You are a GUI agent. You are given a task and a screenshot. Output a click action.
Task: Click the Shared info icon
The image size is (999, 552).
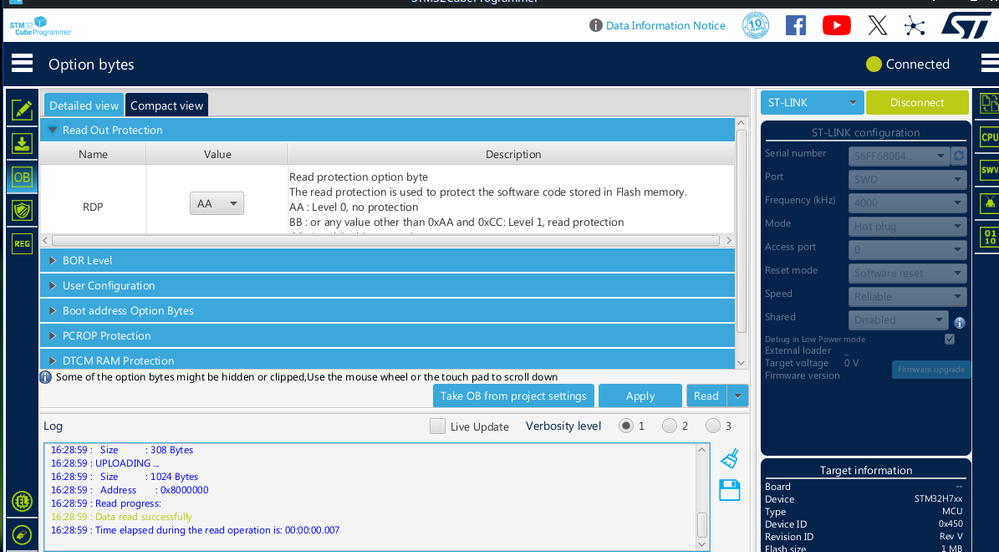pos(959,323)
